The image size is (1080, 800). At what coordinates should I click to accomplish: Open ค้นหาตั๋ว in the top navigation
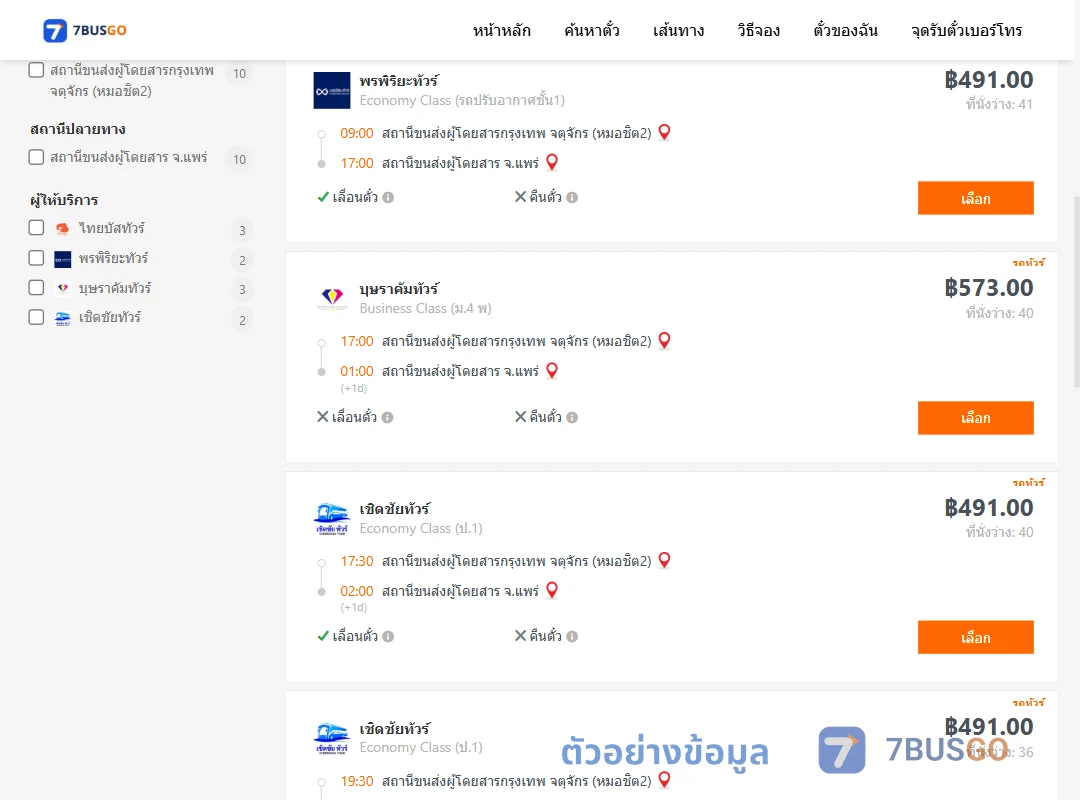(592, 30)
